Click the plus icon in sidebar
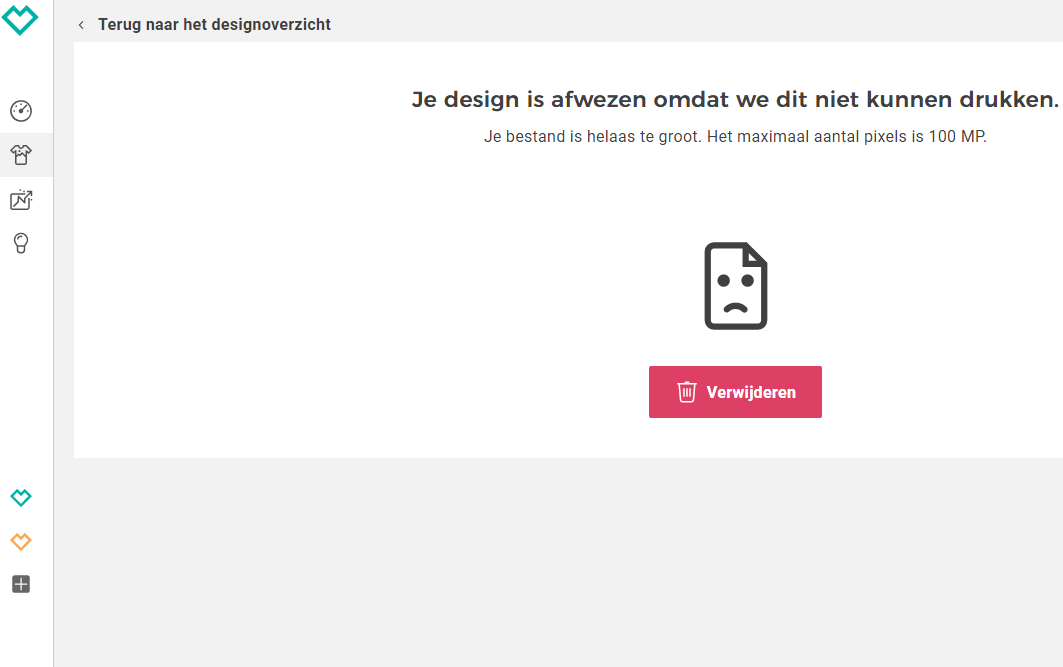This screenshot has height=667, width=1063. tap(21, 584)
